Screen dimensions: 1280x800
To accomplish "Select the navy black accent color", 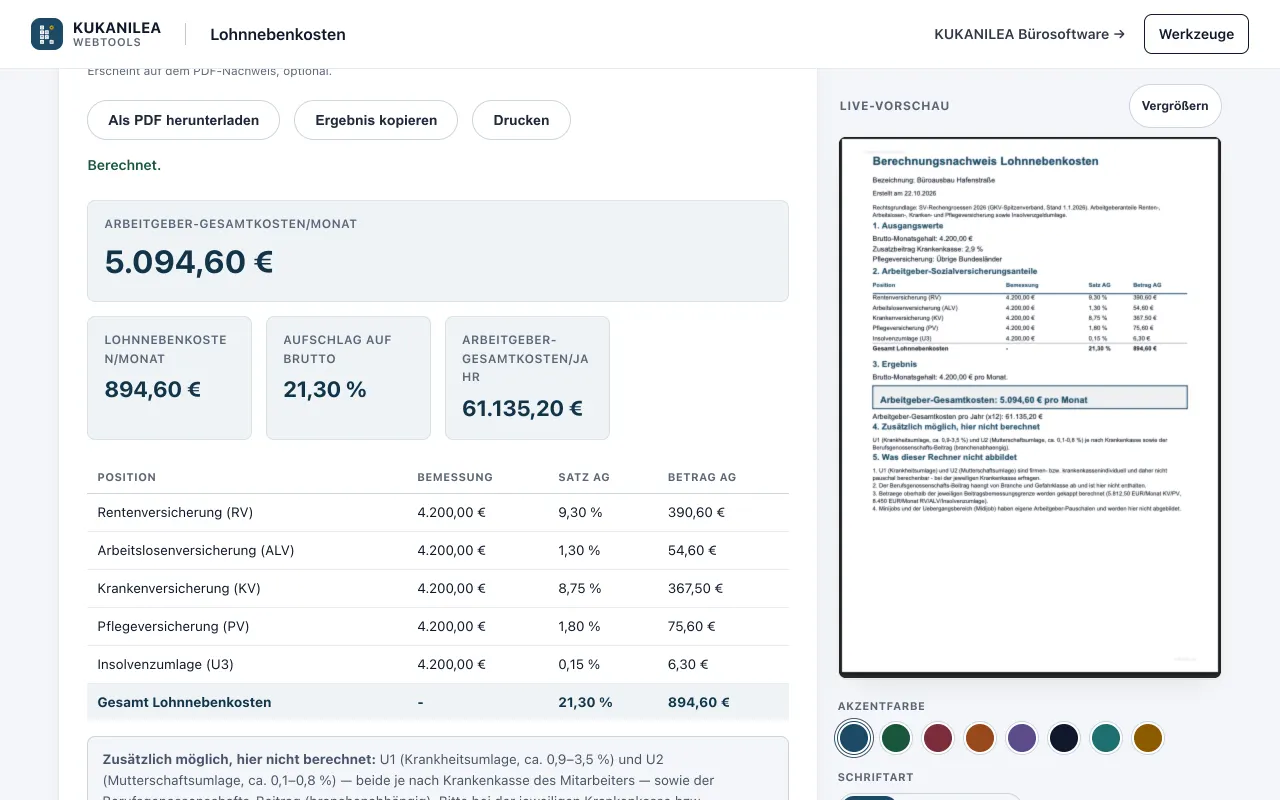I will [1064, 738].
